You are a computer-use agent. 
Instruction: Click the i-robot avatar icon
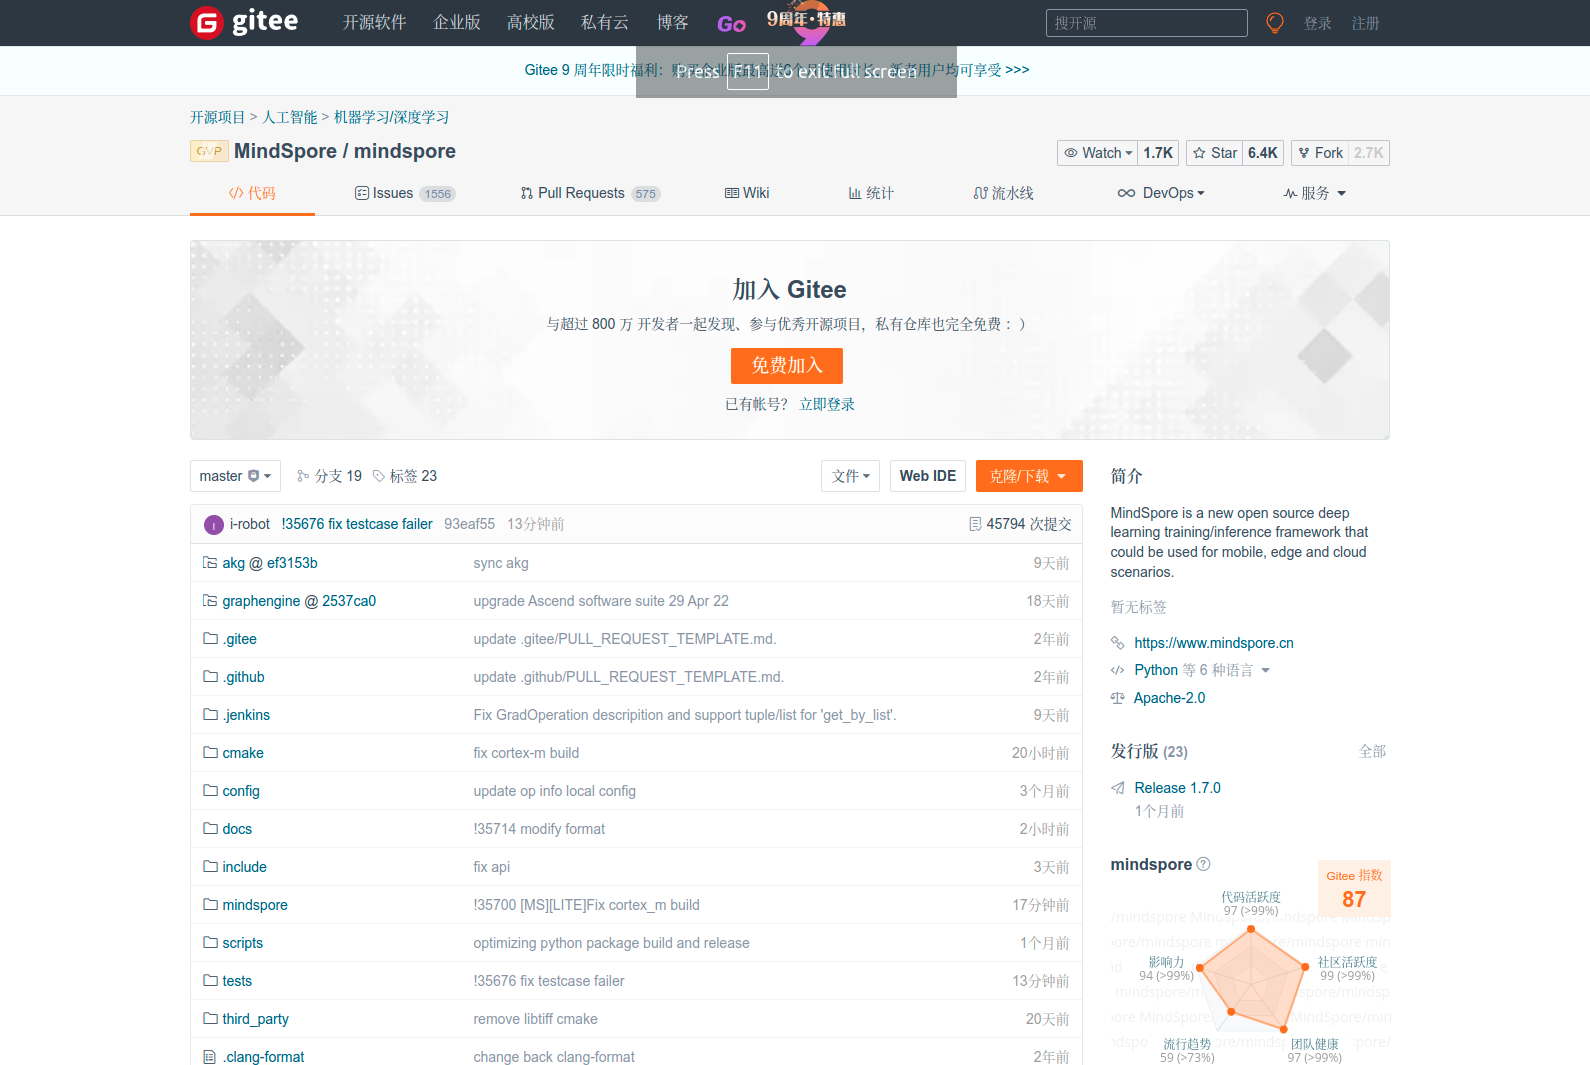coord(213,525)
